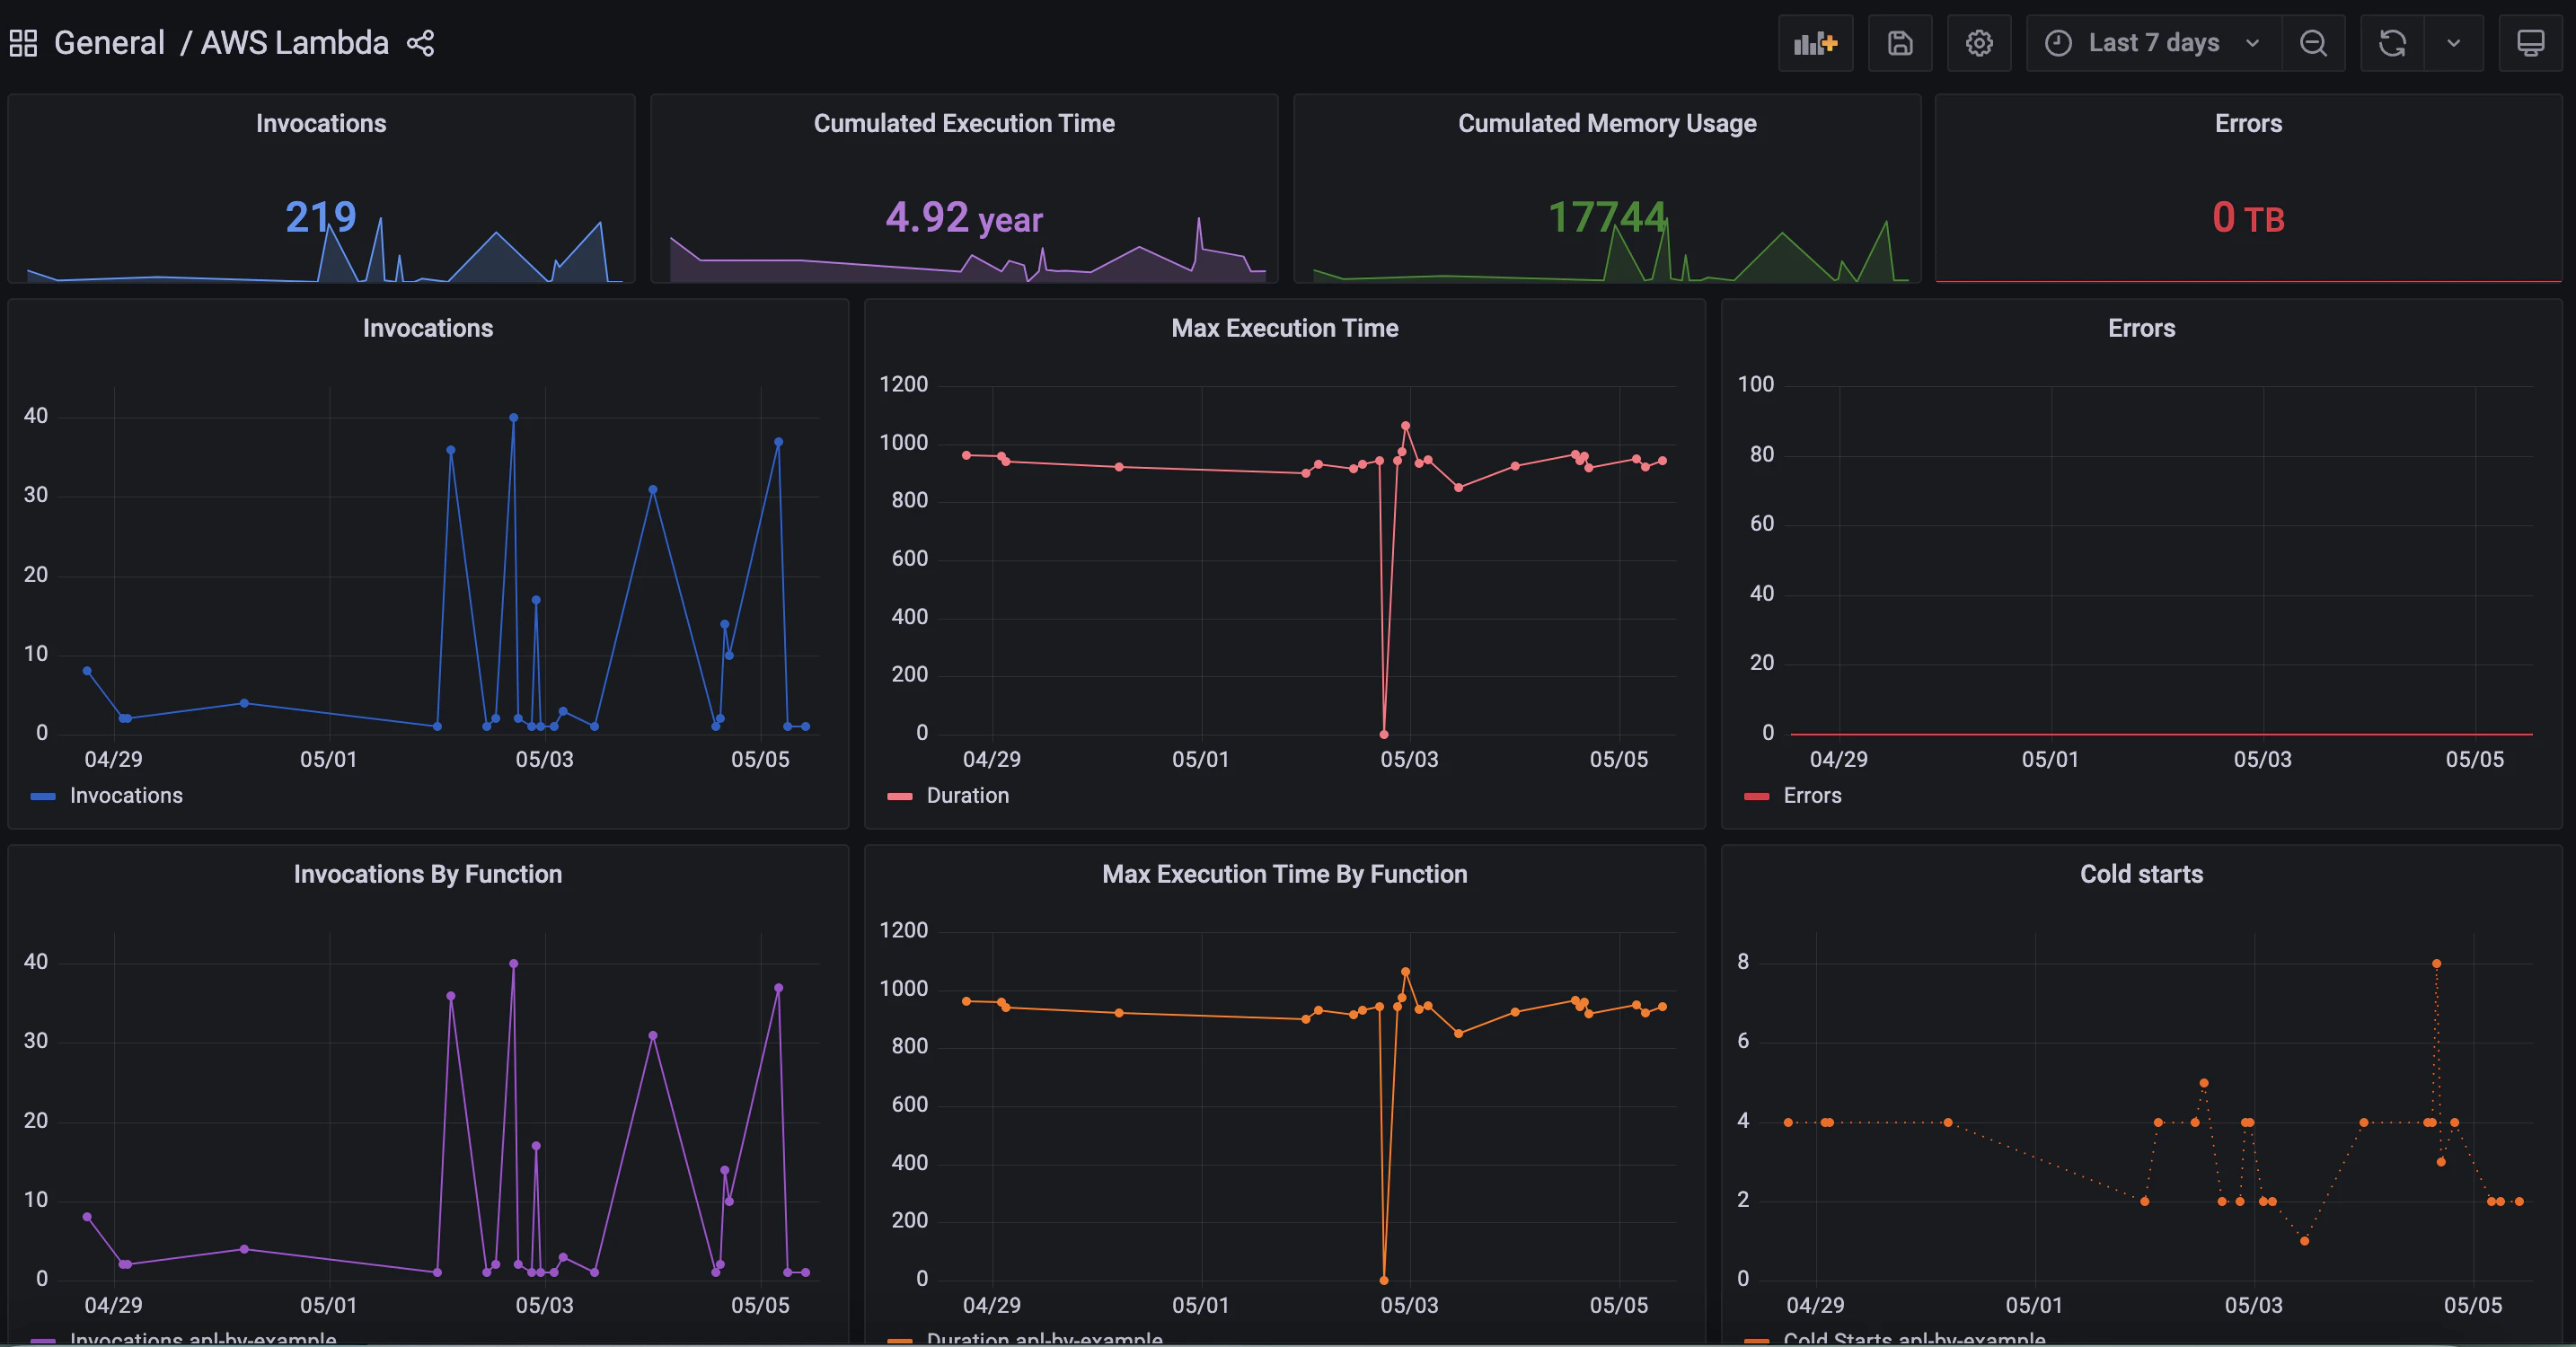Viewport: 2576px width, 1347px height.
Task: Open dashboard settings gear
Action: coord(1979,43)
